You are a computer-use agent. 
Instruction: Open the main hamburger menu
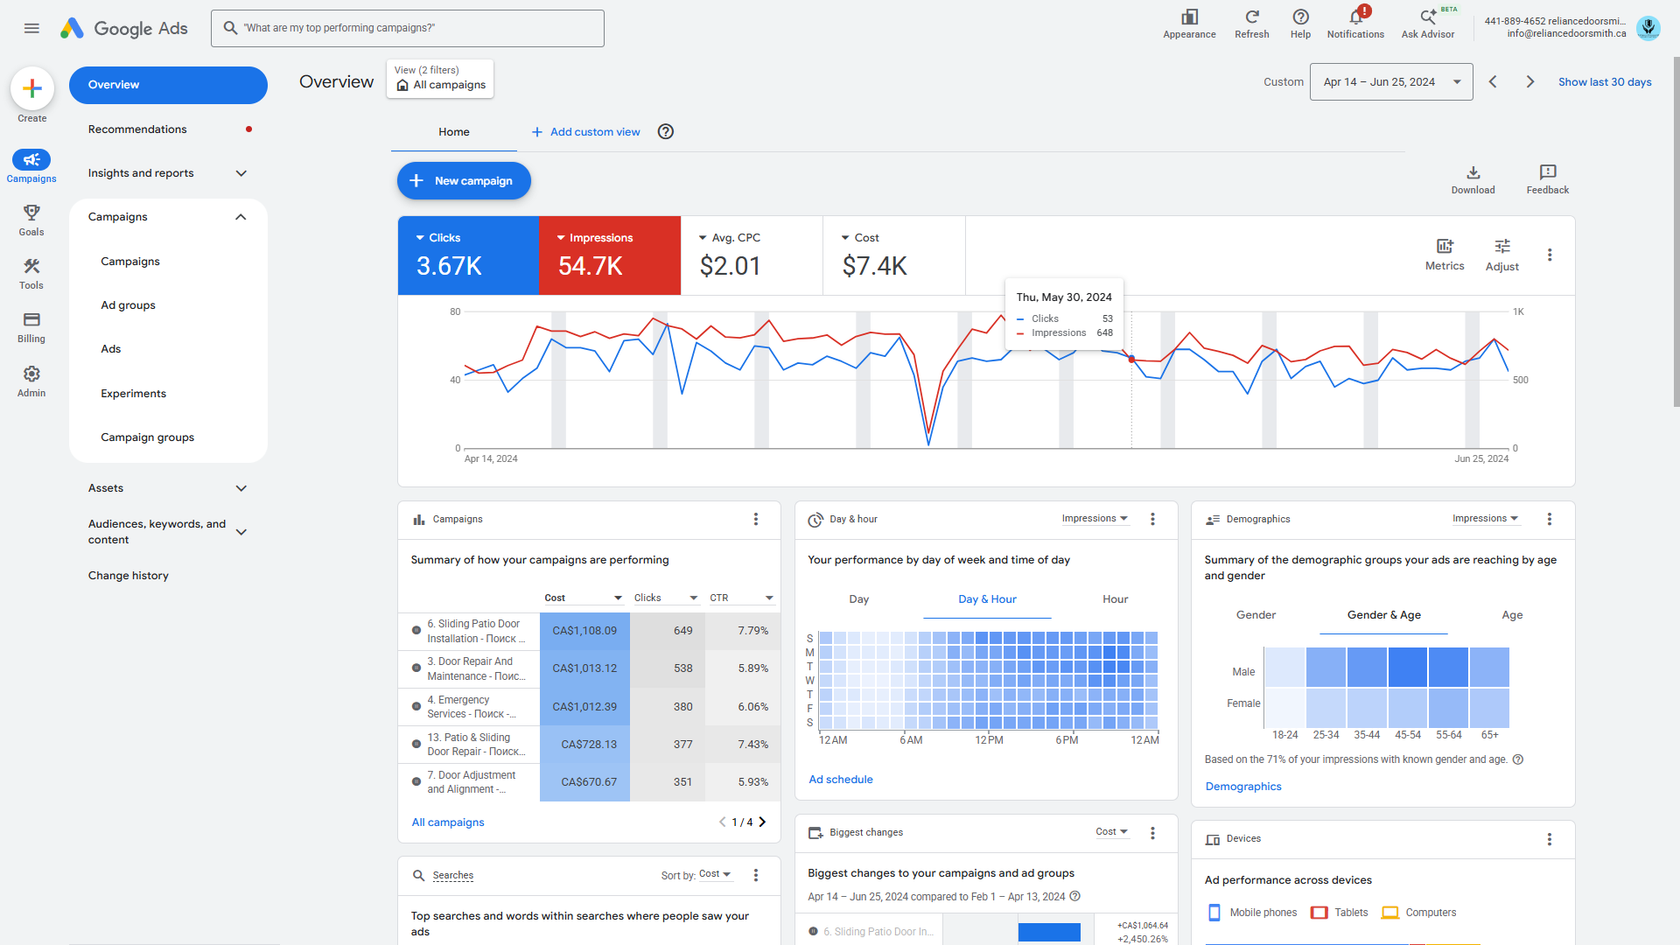tap(32, 28)
